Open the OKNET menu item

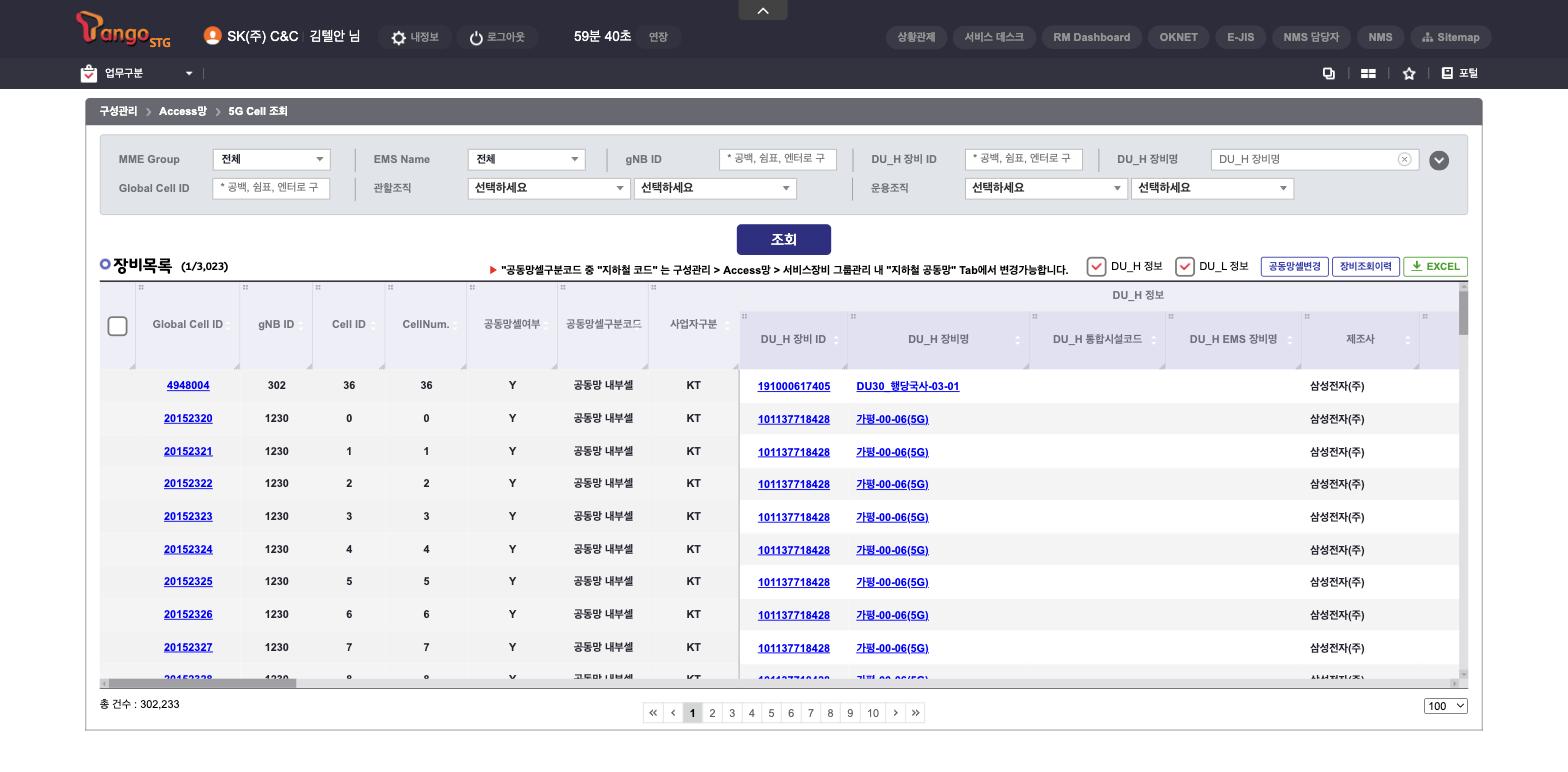click(1178, 37)
